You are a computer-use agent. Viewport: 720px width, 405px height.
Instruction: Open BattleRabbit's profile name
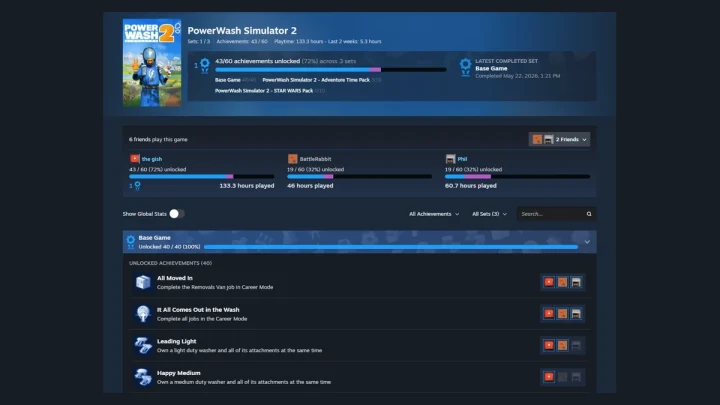click(315, 159)
